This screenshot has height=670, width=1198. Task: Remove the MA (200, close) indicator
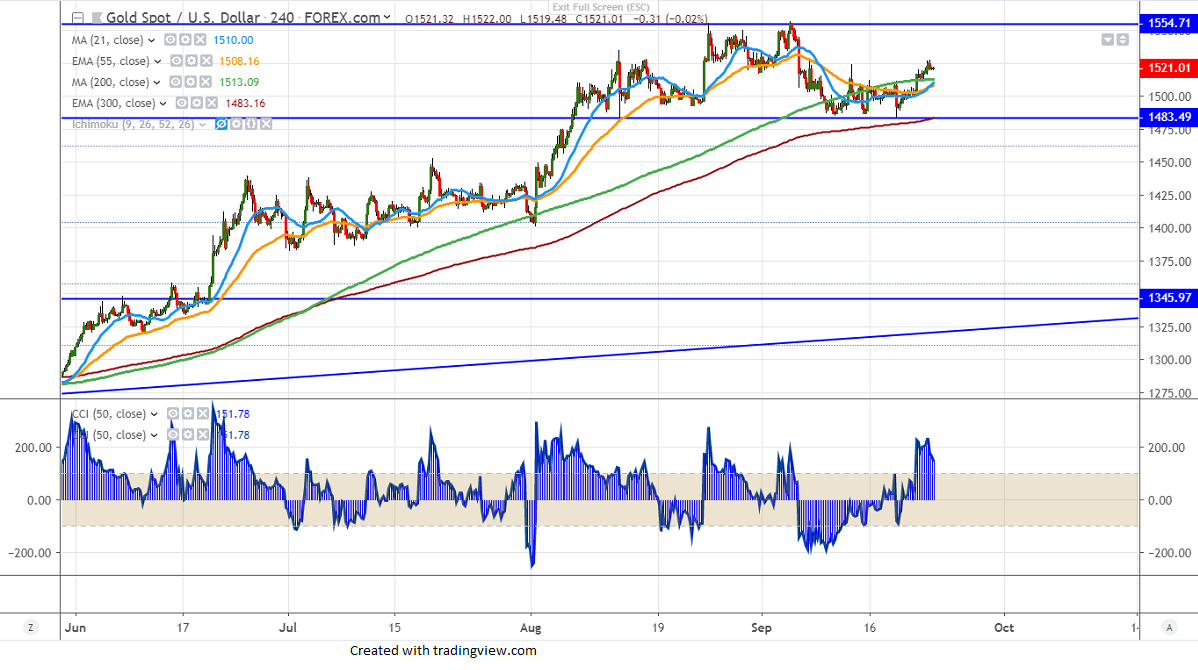[x=205, y=82]
